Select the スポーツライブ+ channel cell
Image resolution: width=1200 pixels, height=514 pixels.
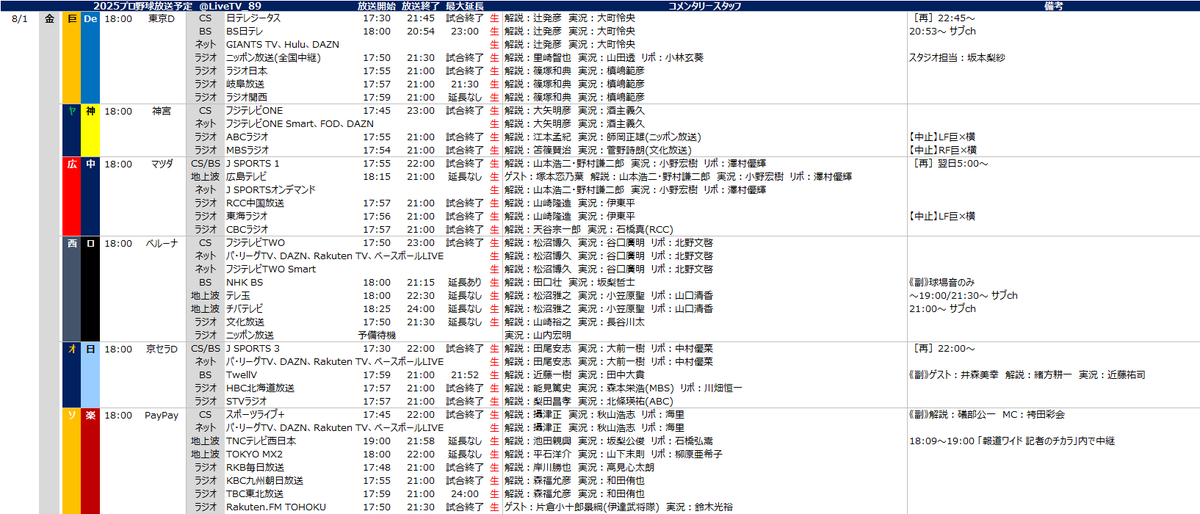256,414
